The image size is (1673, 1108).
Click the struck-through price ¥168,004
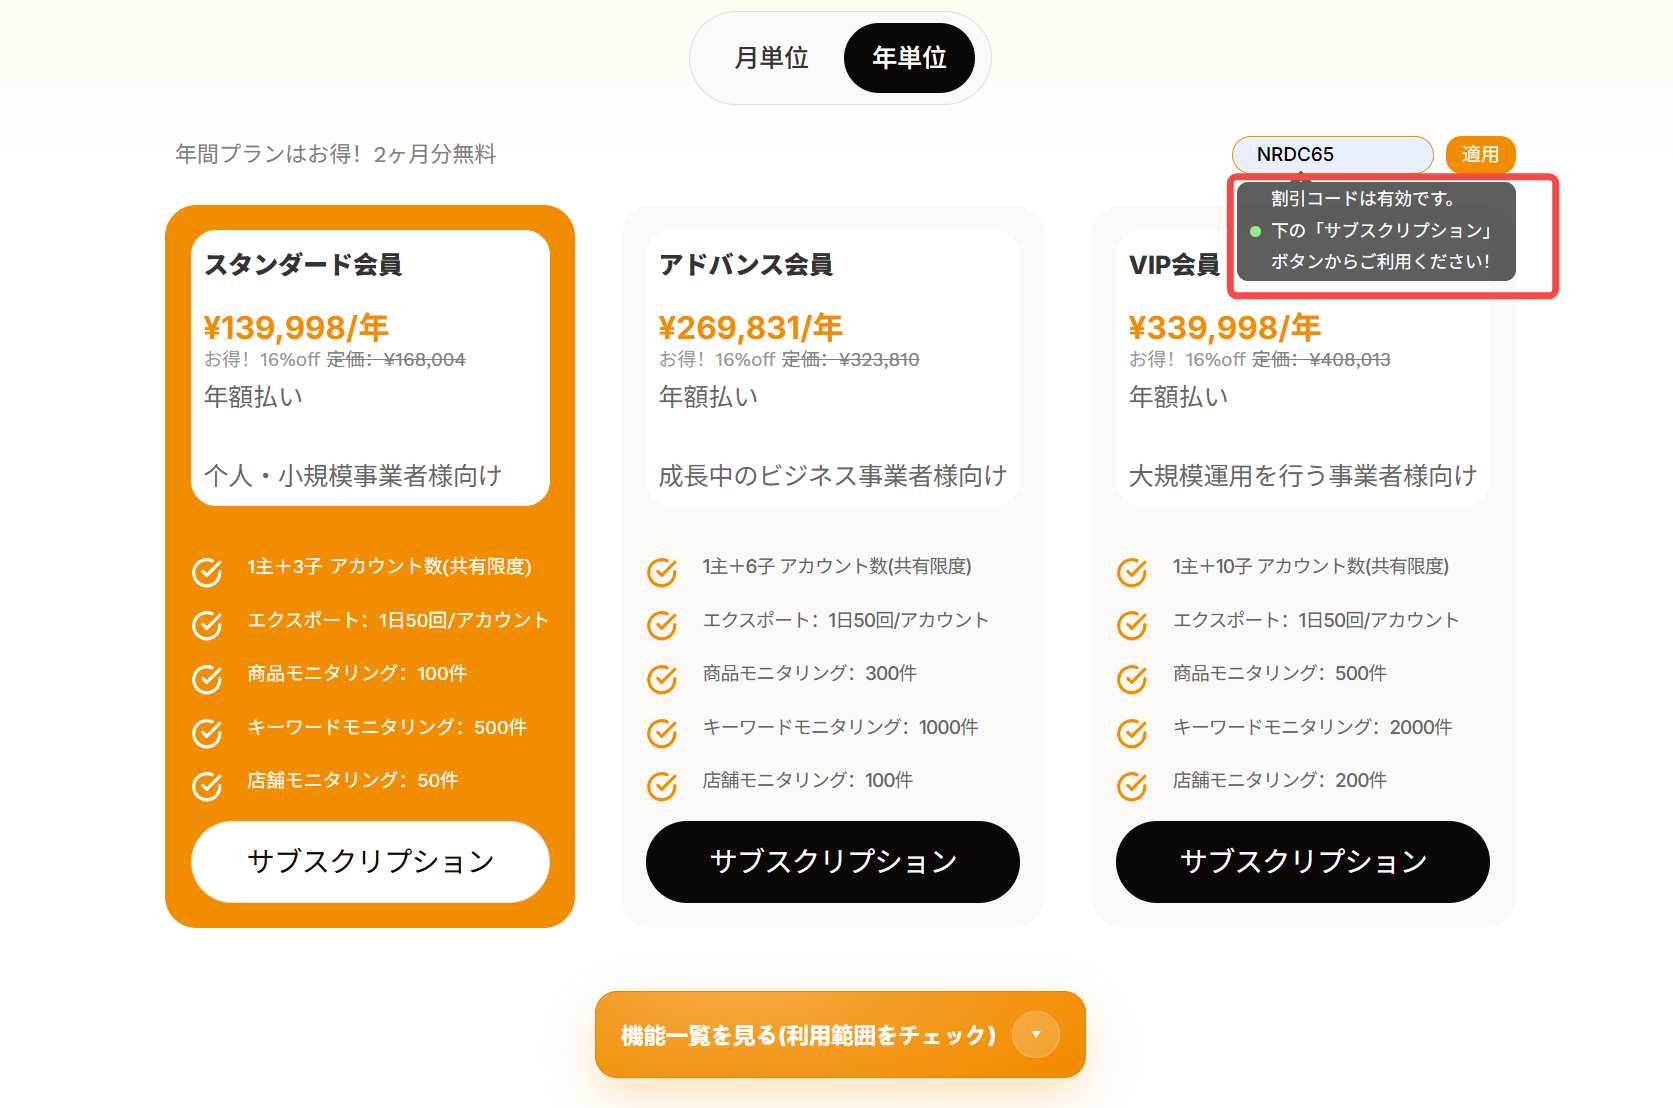tap(425, 360)
